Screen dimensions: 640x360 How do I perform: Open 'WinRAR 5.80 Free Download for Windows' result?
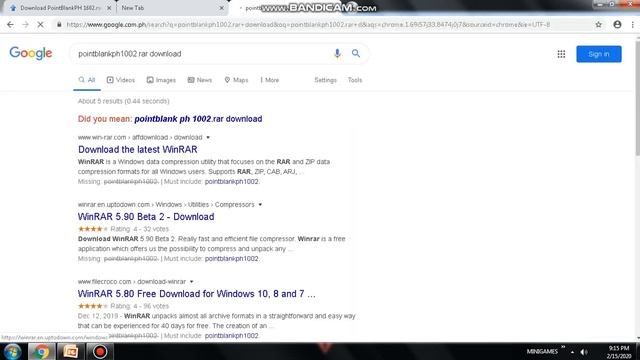coord(196,294)
